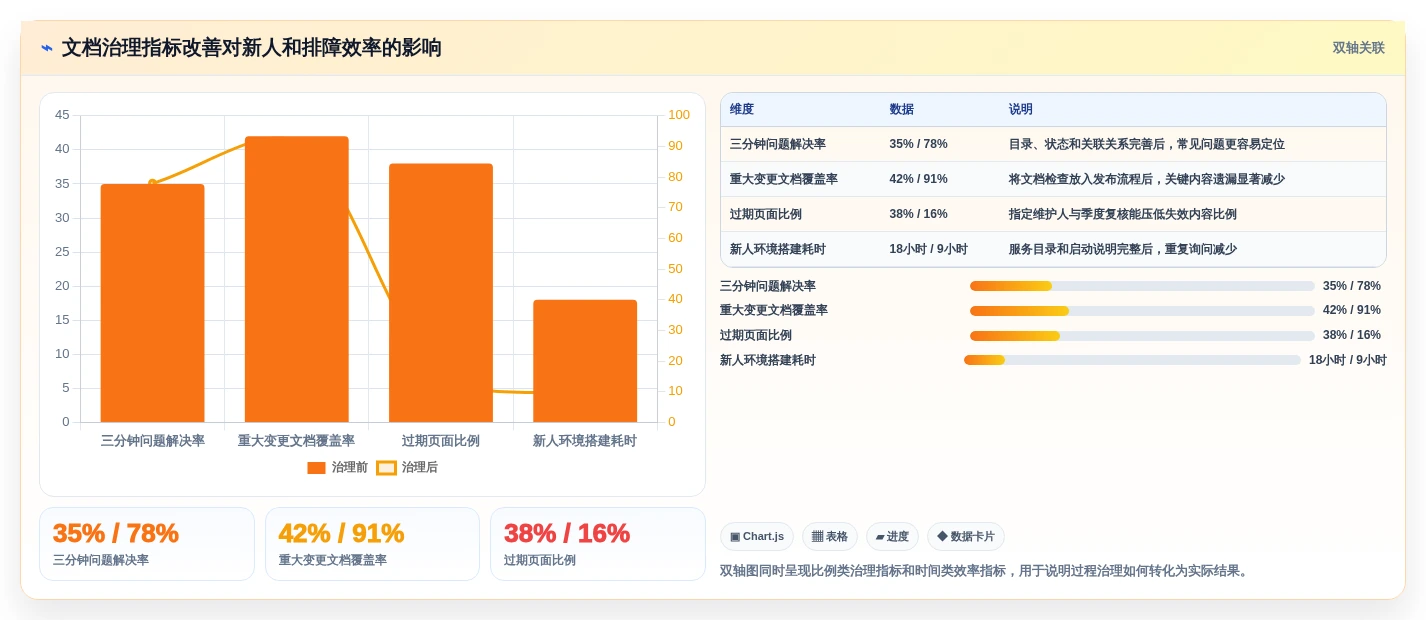Viewport: 1426px width, 620px height.
Task: Click the 新人环境搭建耗时 x-axis label
Action: [x=585, y=441]
